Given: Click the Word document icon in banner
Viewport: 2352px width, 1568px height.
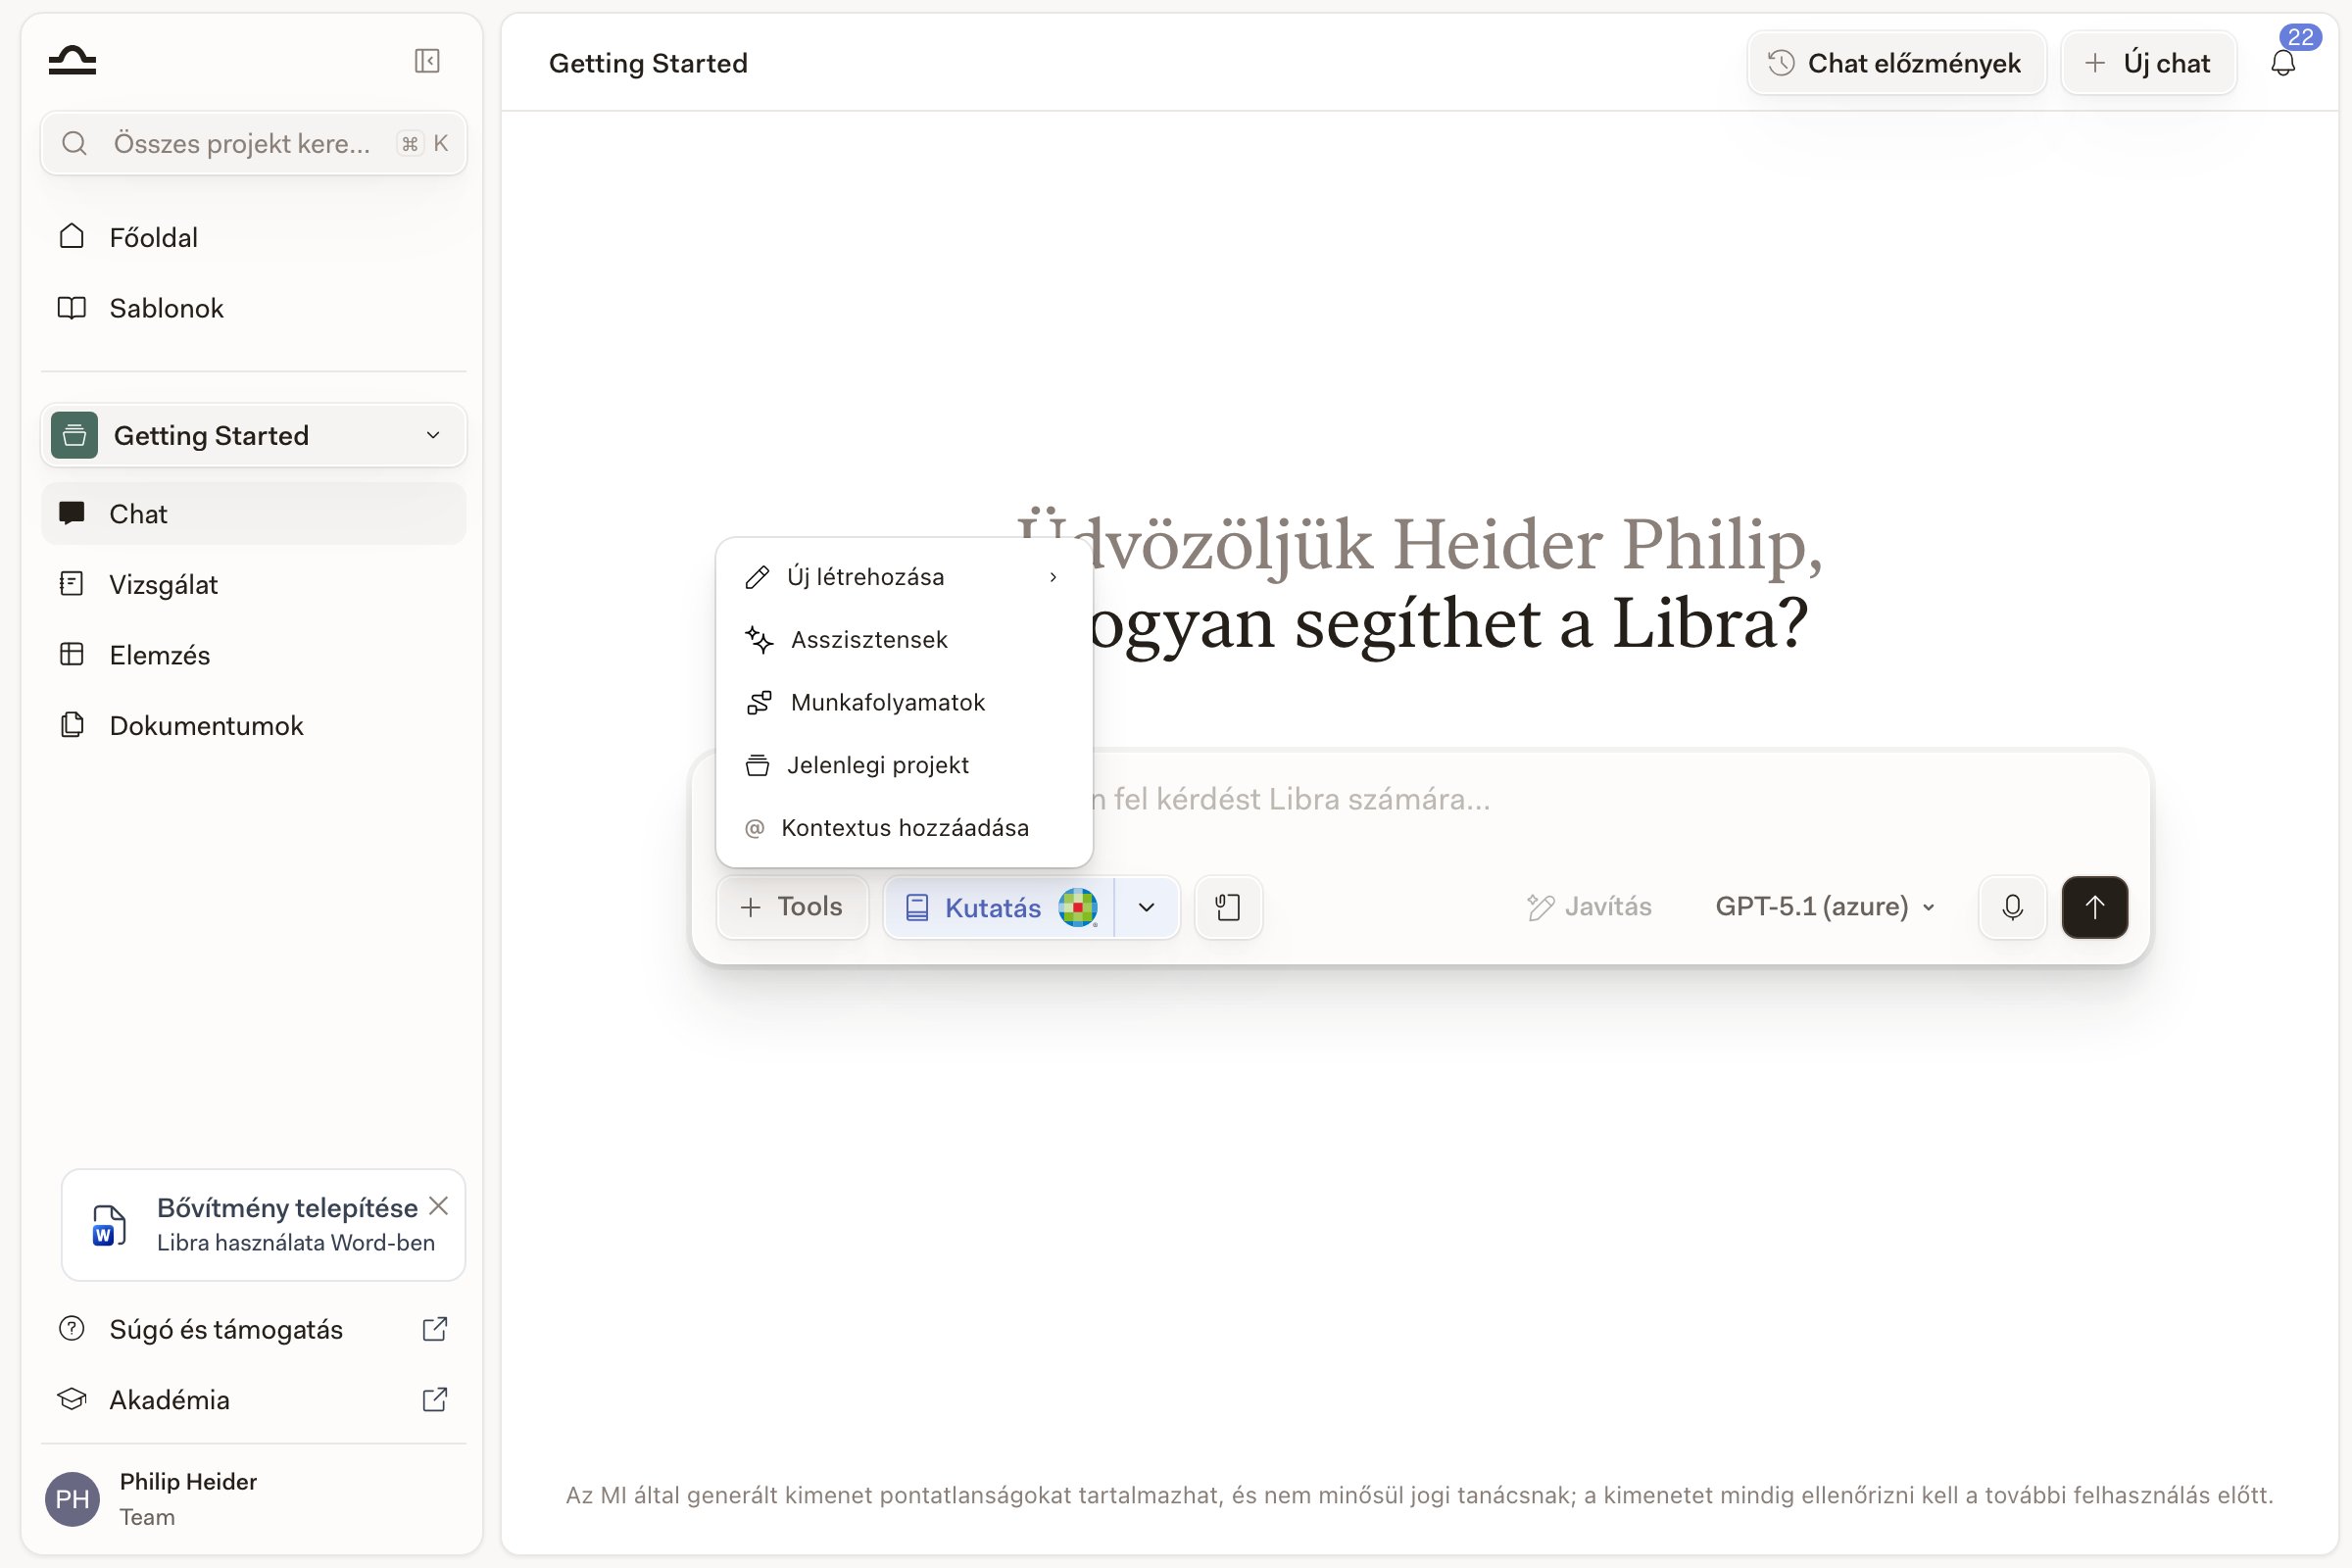Looking at the screenshot, I should (x=109, y=1225).
